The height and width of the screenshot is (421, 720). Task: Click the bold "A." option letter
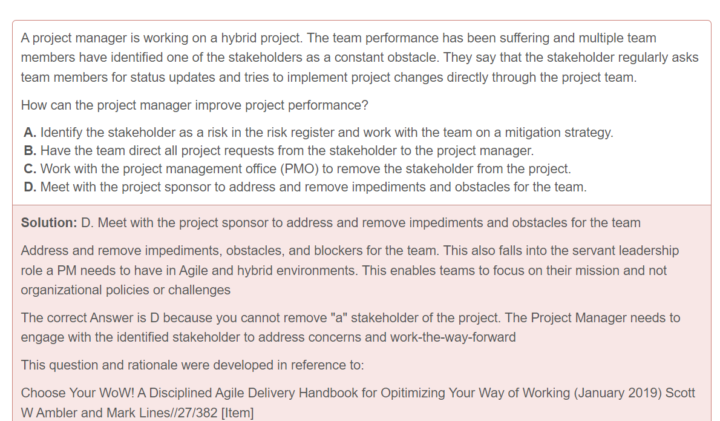pyautogui.click(x=30, y=132)
